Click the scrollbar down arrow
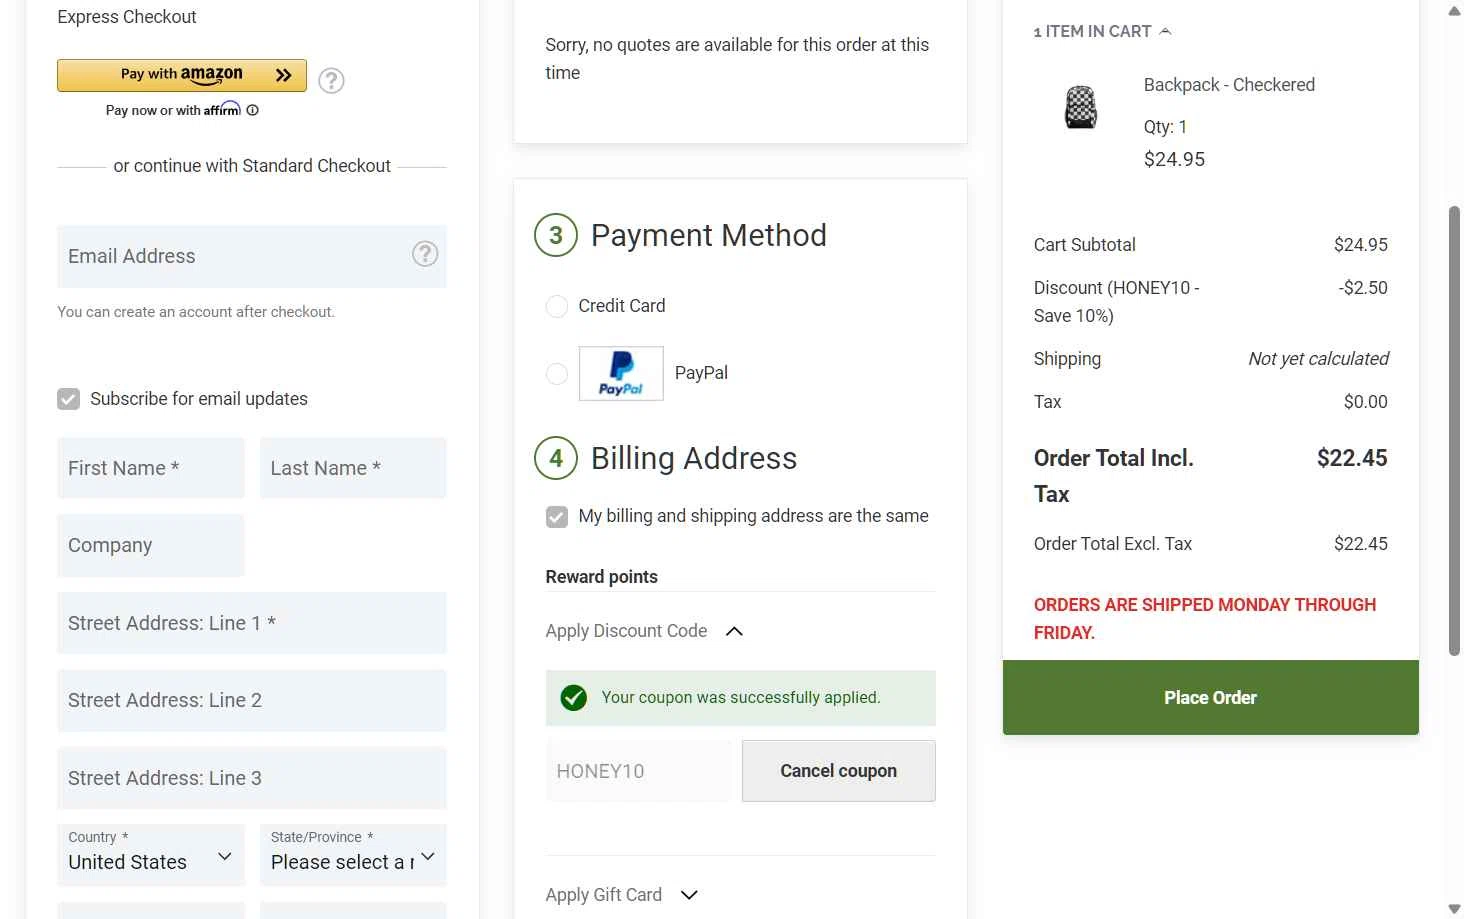 click(x=1455, y=909)
